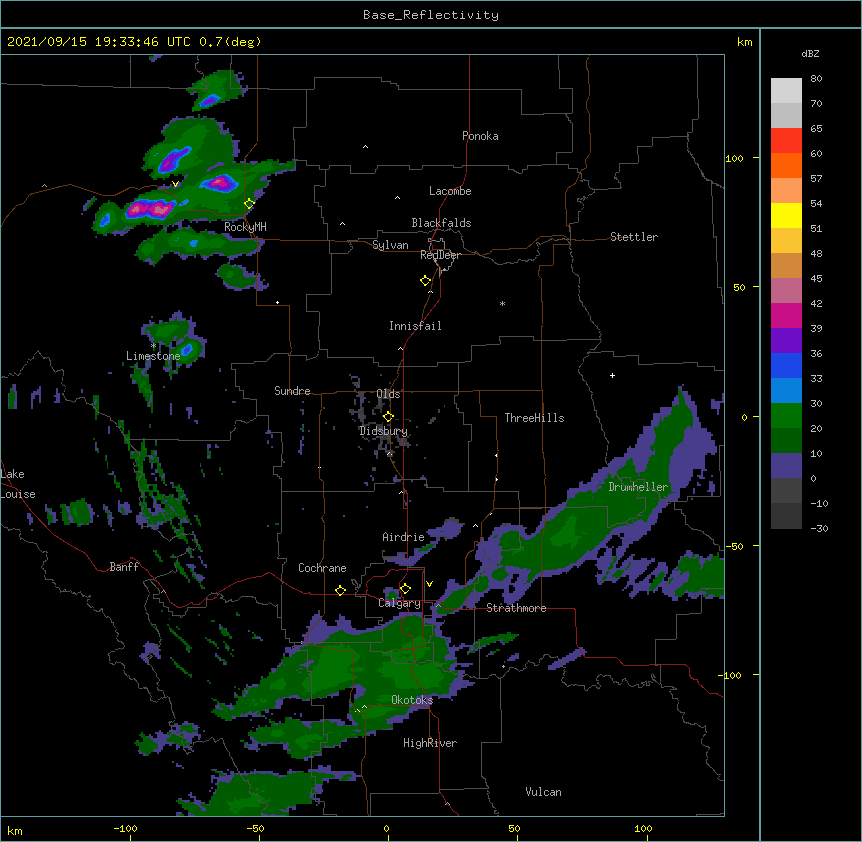Click the blue 36 dBZ legend swatch
The image size is (862, 842).
(786, 365)
